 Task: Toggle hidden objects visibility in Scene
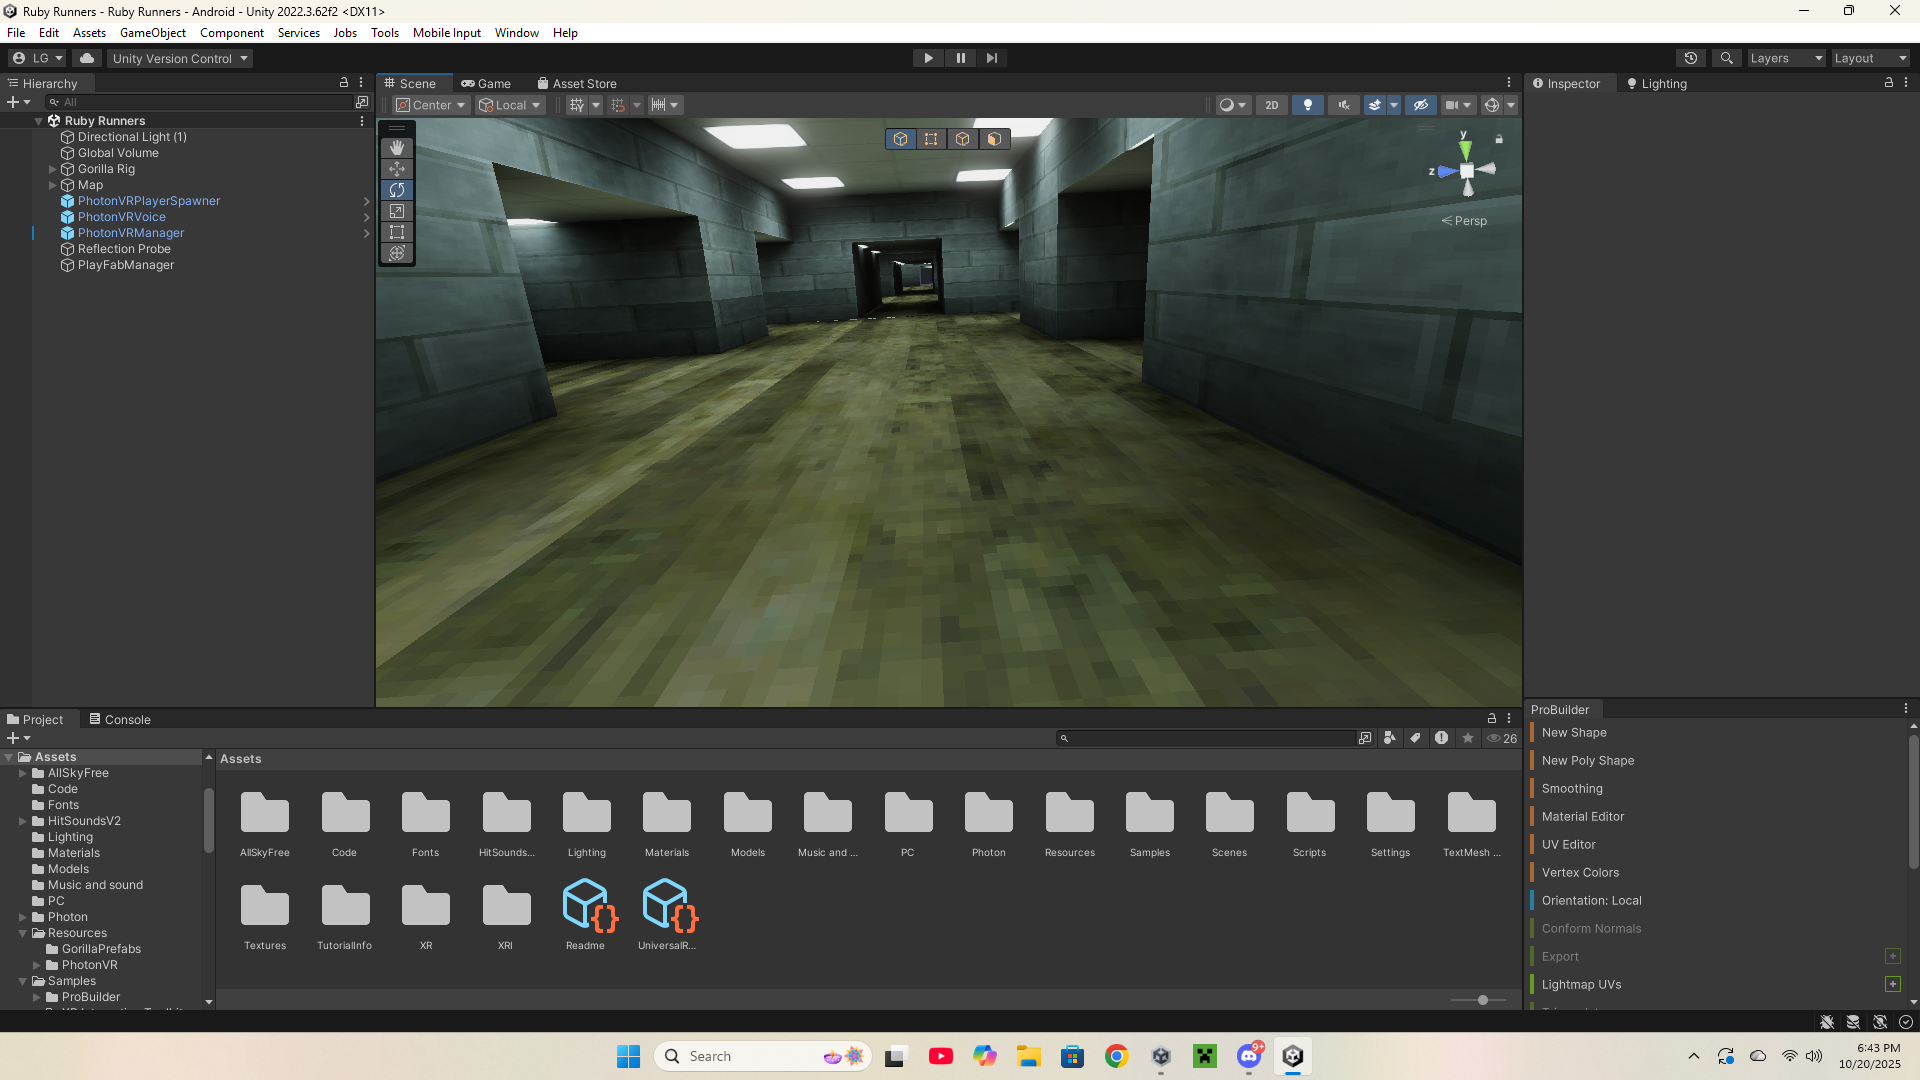[x=1420, y=105]
